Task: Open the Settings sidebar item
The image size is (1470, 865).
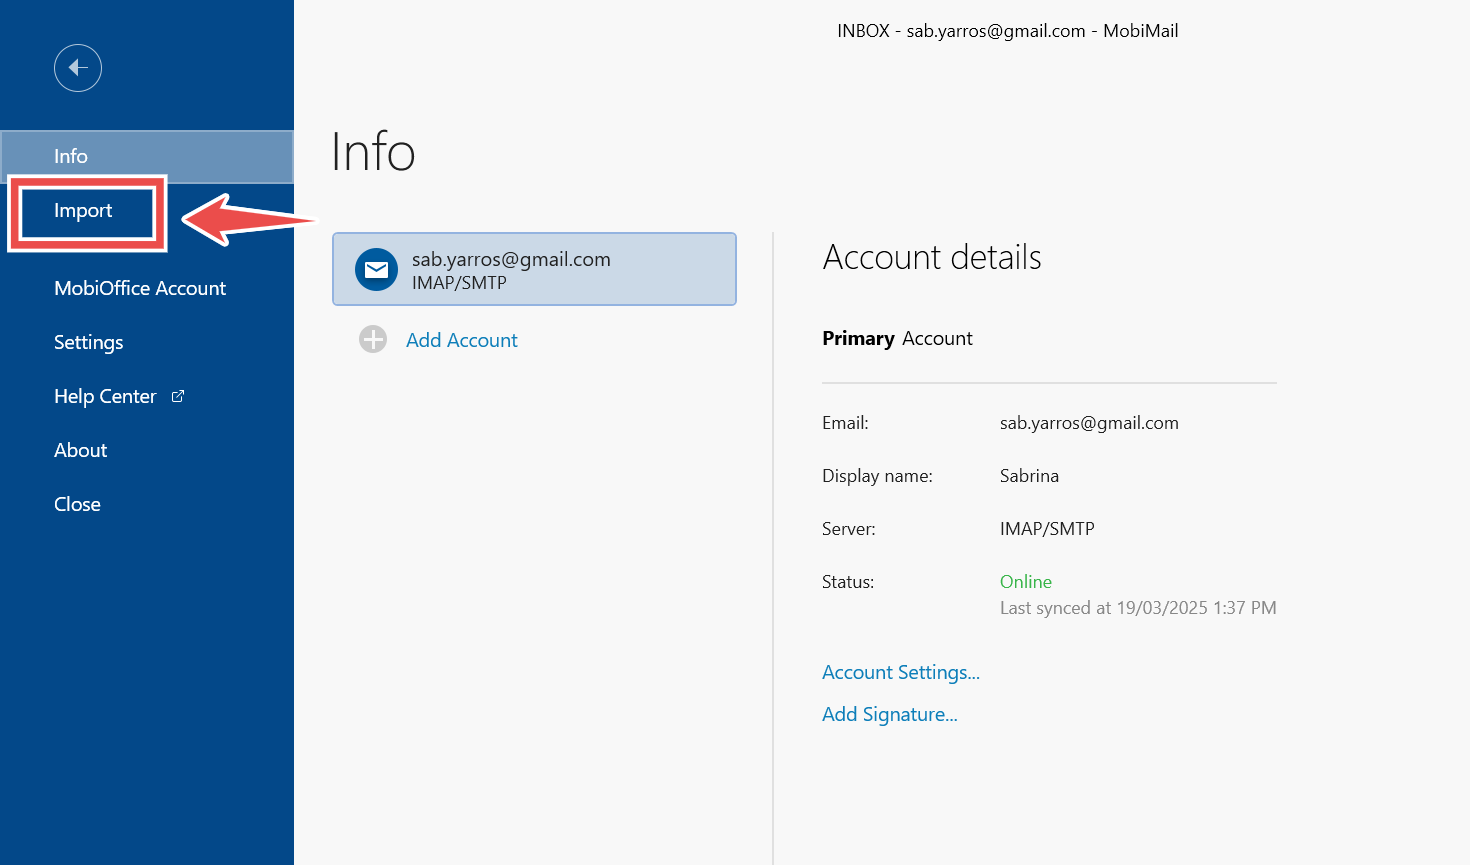Action: point(89,342)
